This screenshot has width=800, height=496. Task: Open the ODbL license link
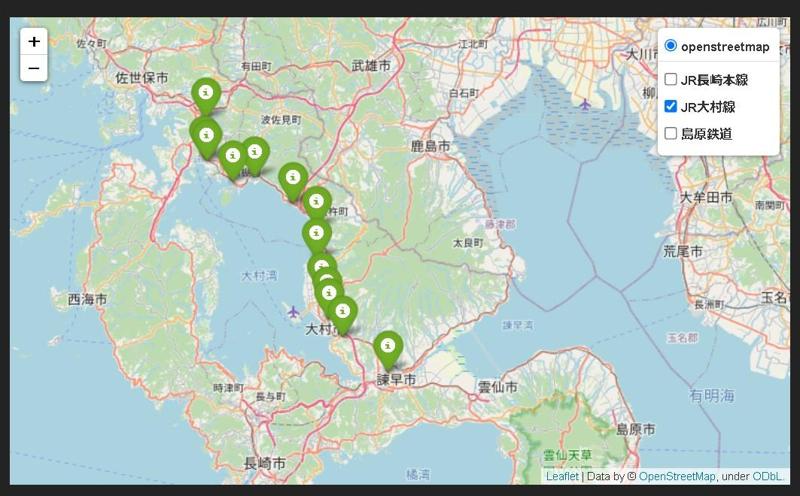point(767,476)
